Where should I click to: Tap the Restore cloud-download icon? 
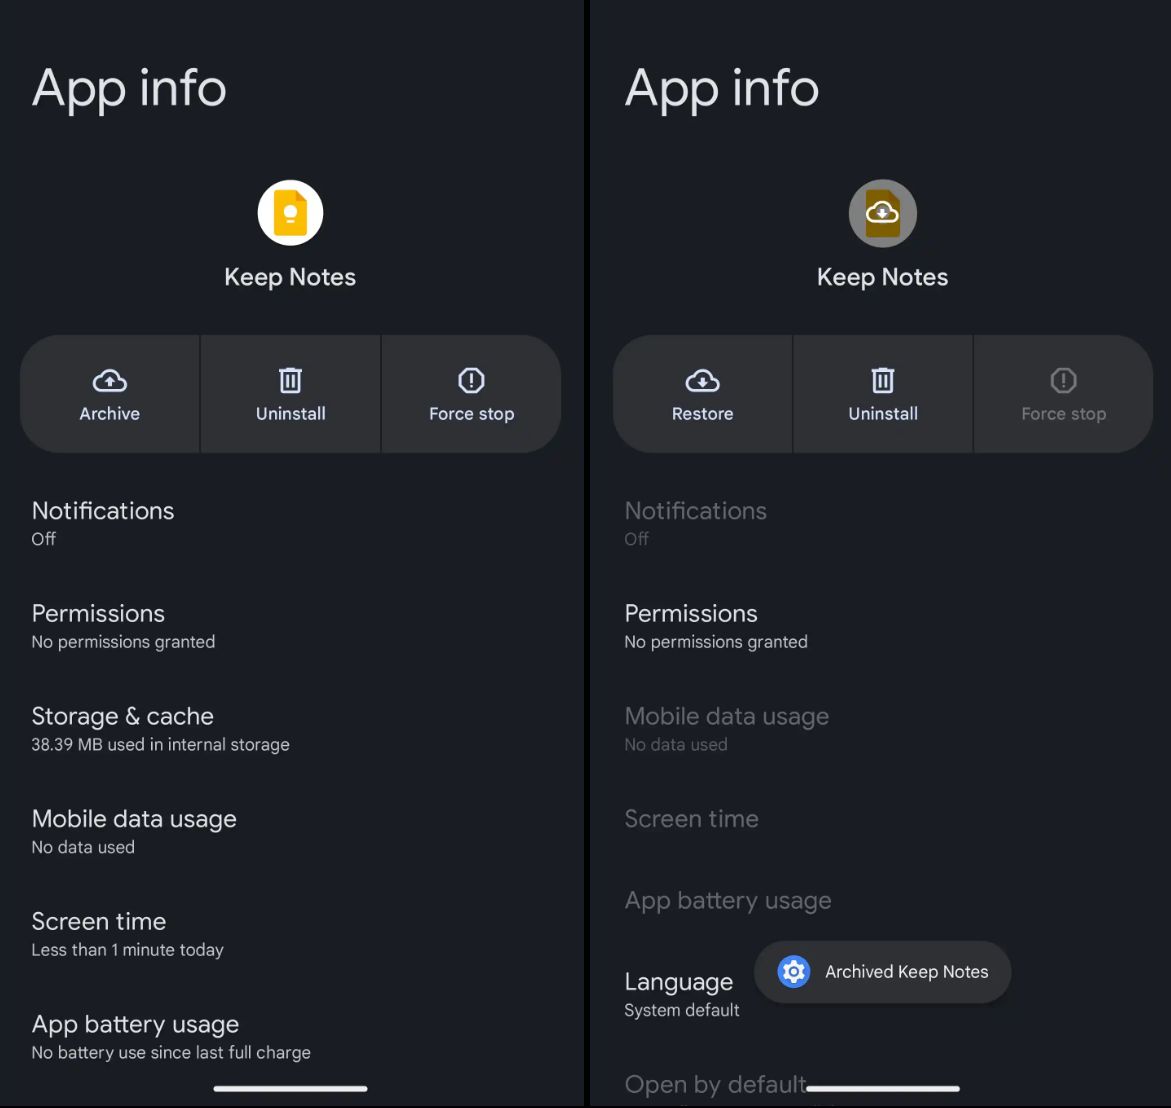[x=702, y=381]
